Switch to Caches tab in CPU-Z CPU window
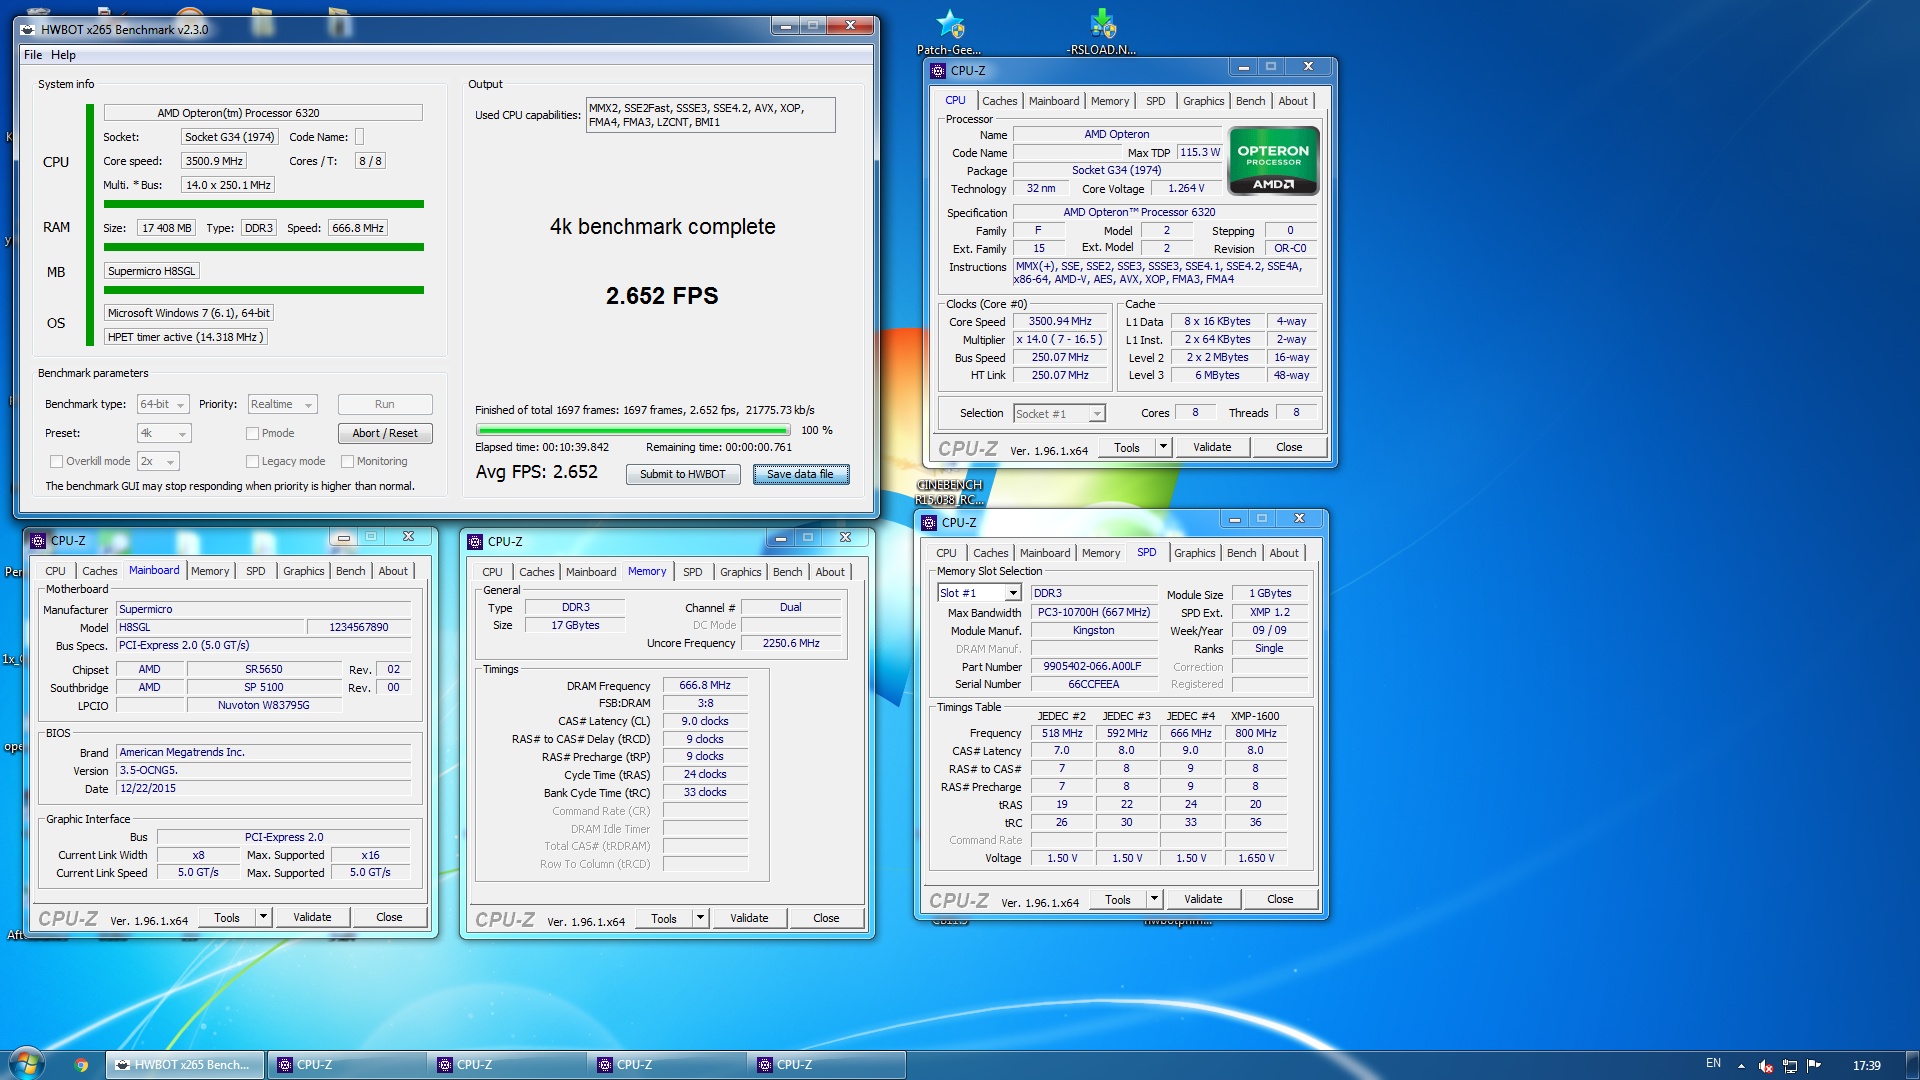Viewport: 1920px width, 1080px height. [999, 101]
